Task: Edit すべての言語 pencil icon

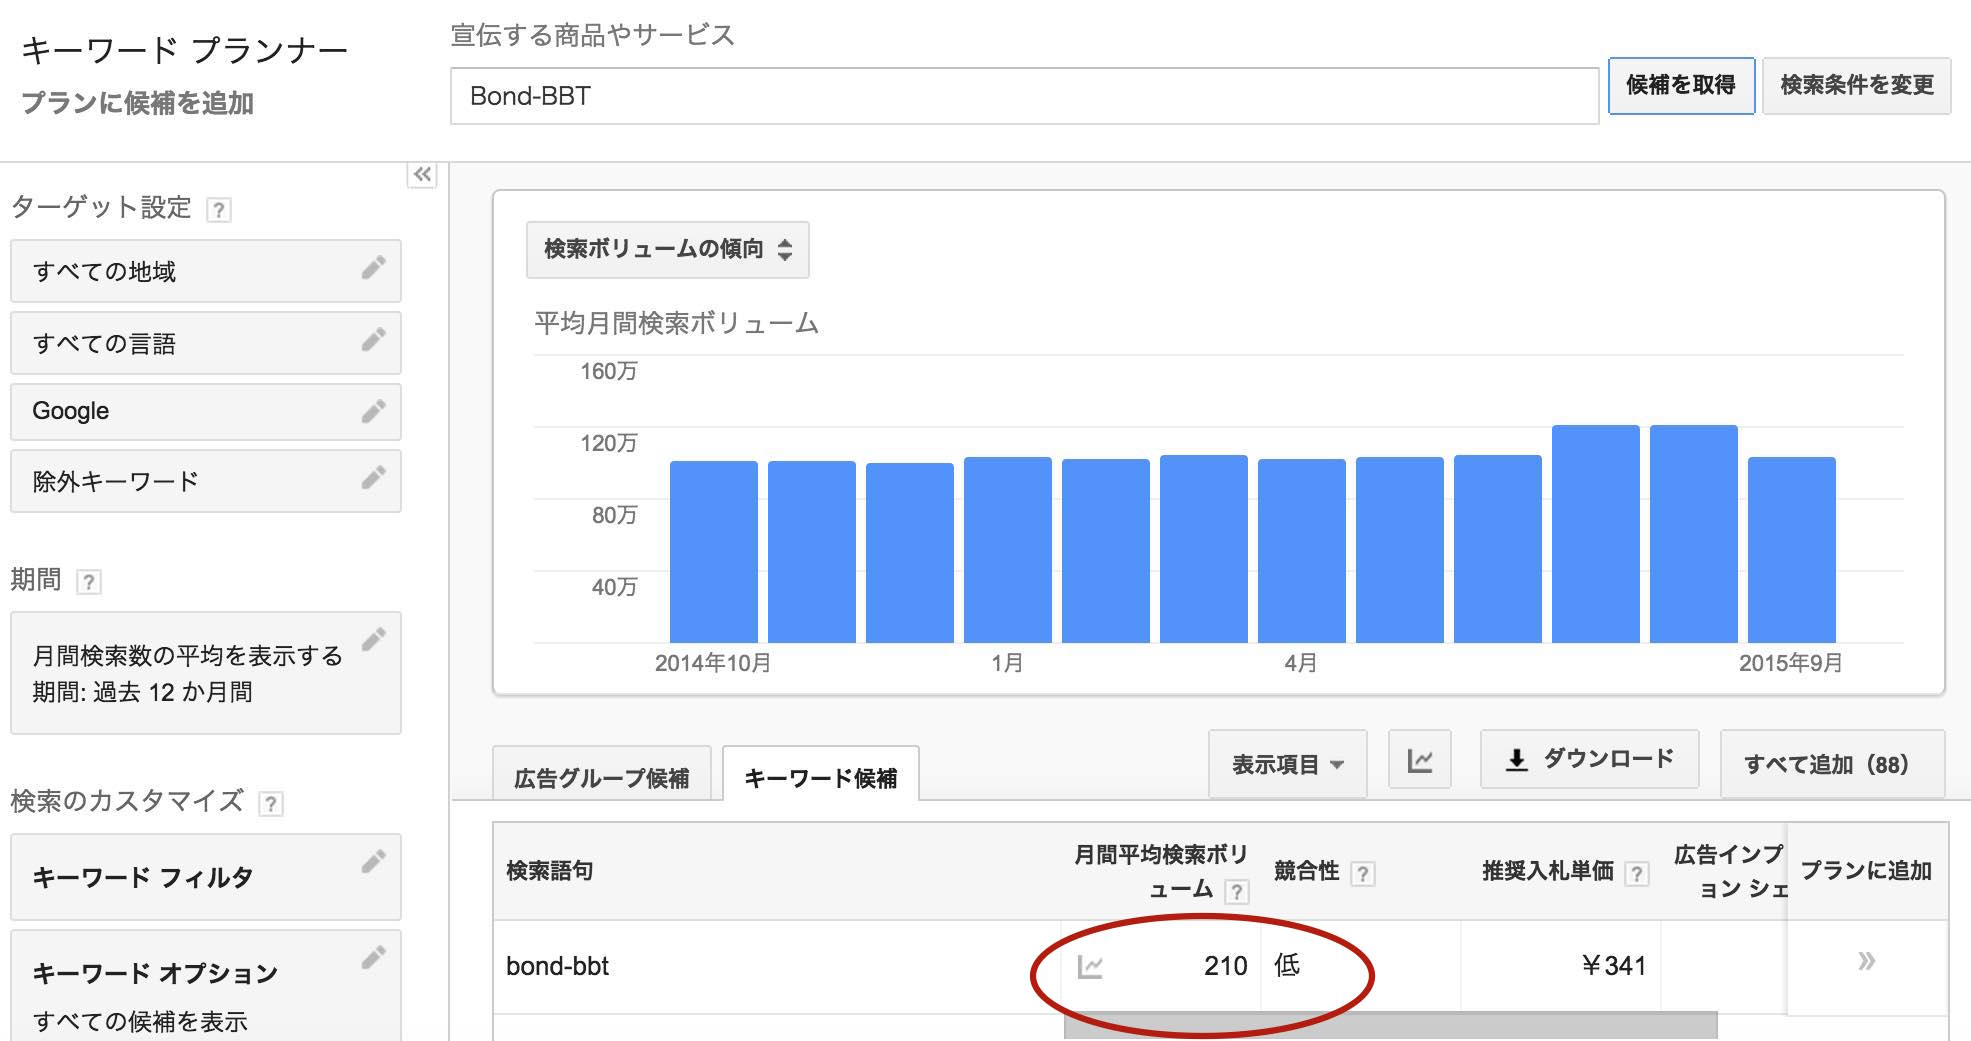Action: [373, 340]
